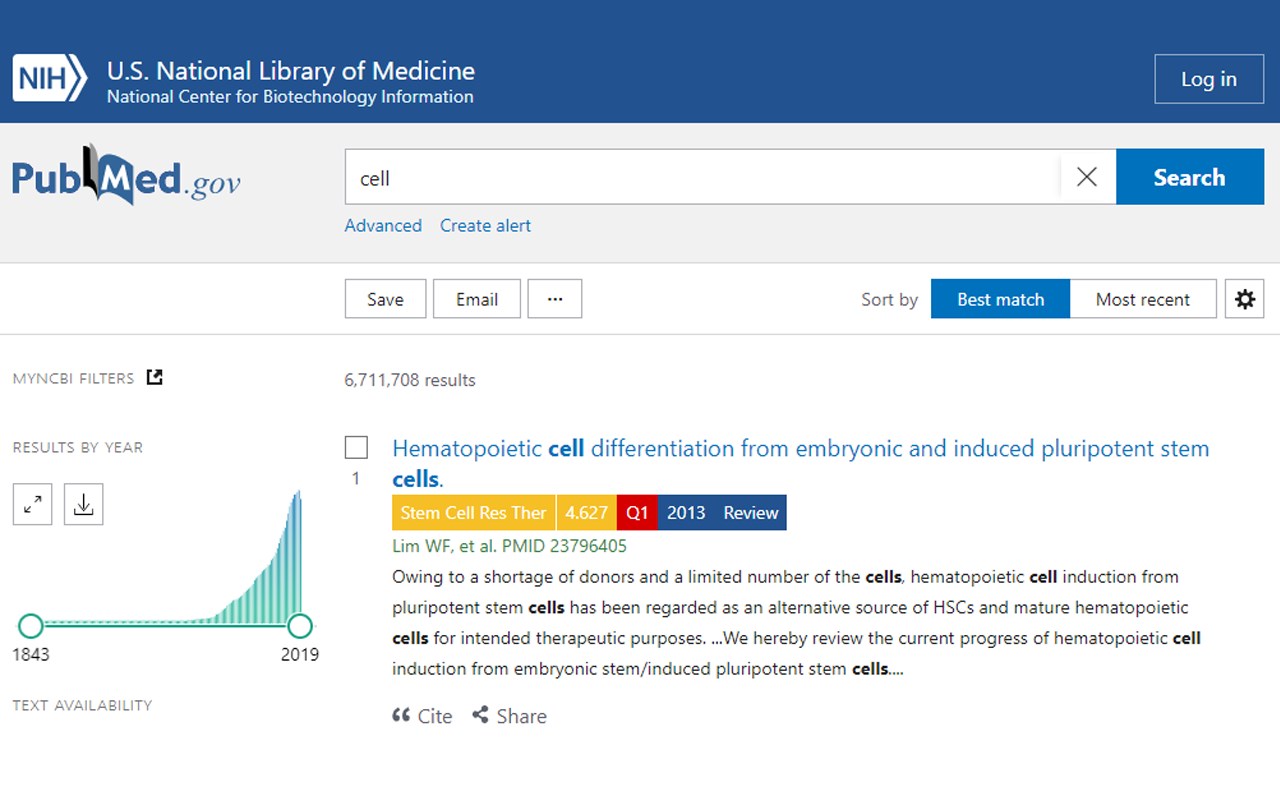Click the PubMed.gov logo
The image size is (1280, 800).
click(x=126, y=177)
